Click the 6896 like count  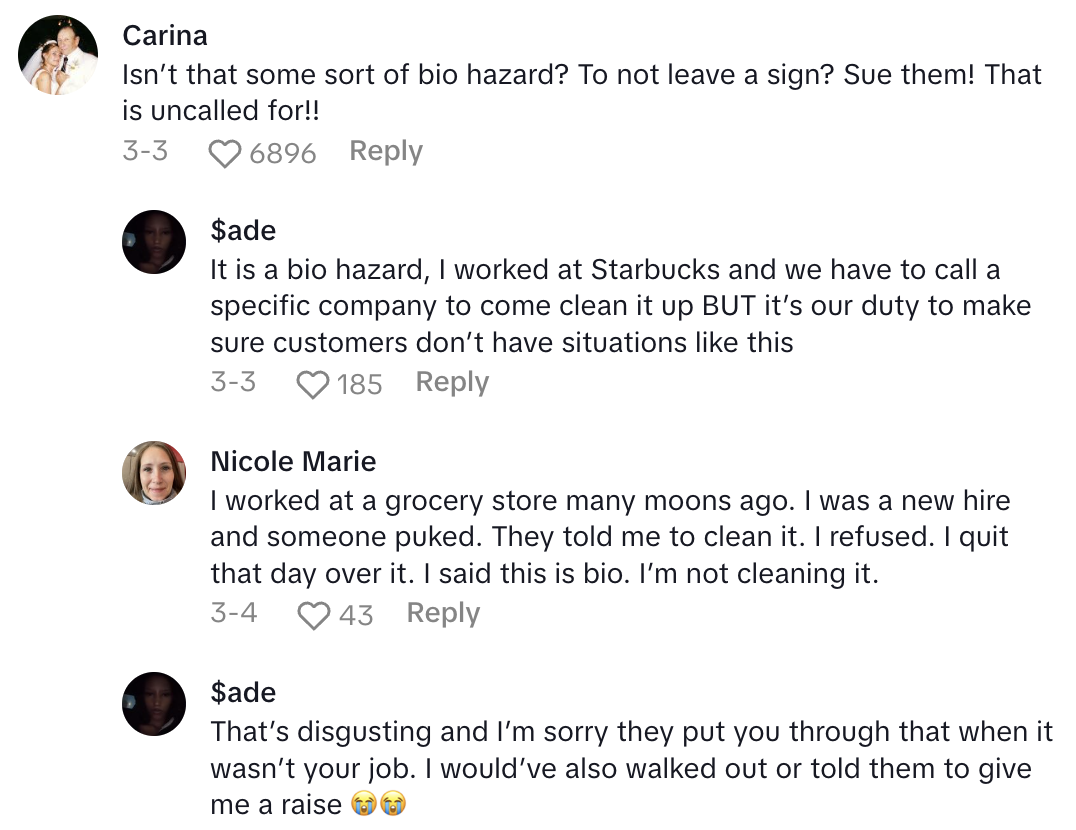(x=283, y=154)
